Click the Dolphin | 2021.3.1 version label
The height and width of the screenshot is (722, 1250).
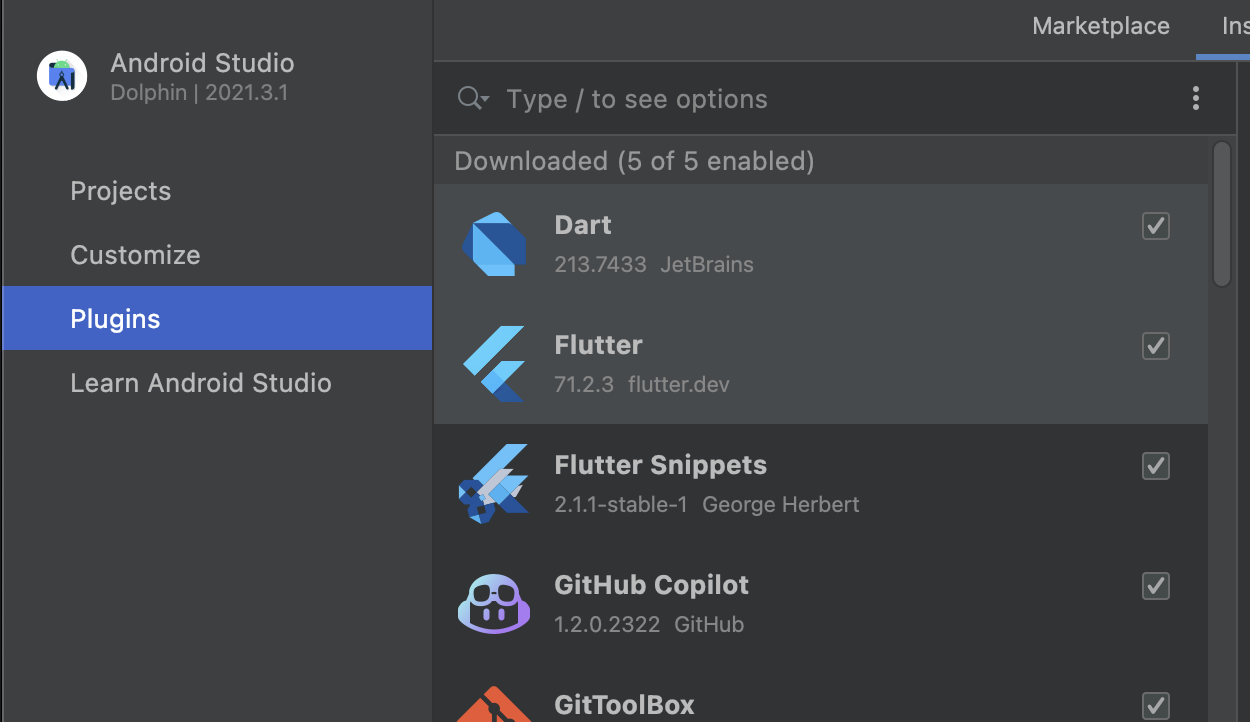[x=199, y=93]
